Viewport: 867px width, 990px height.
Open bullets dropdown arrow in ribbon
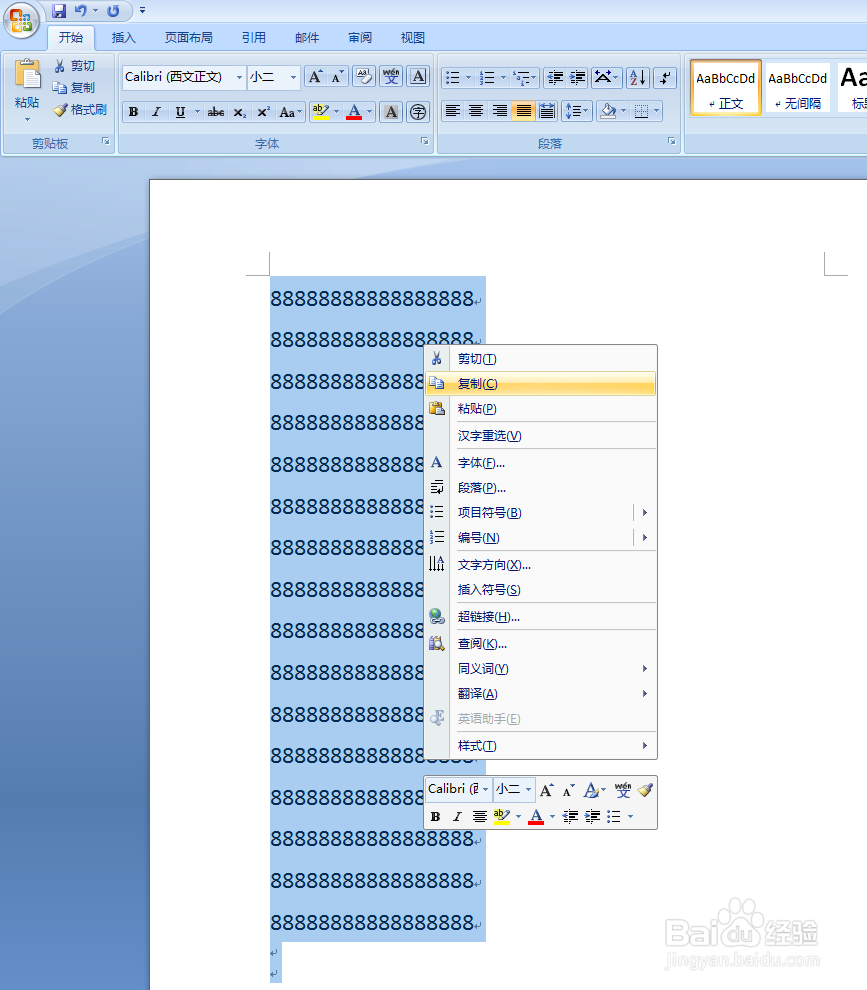[x=468, y=78]
